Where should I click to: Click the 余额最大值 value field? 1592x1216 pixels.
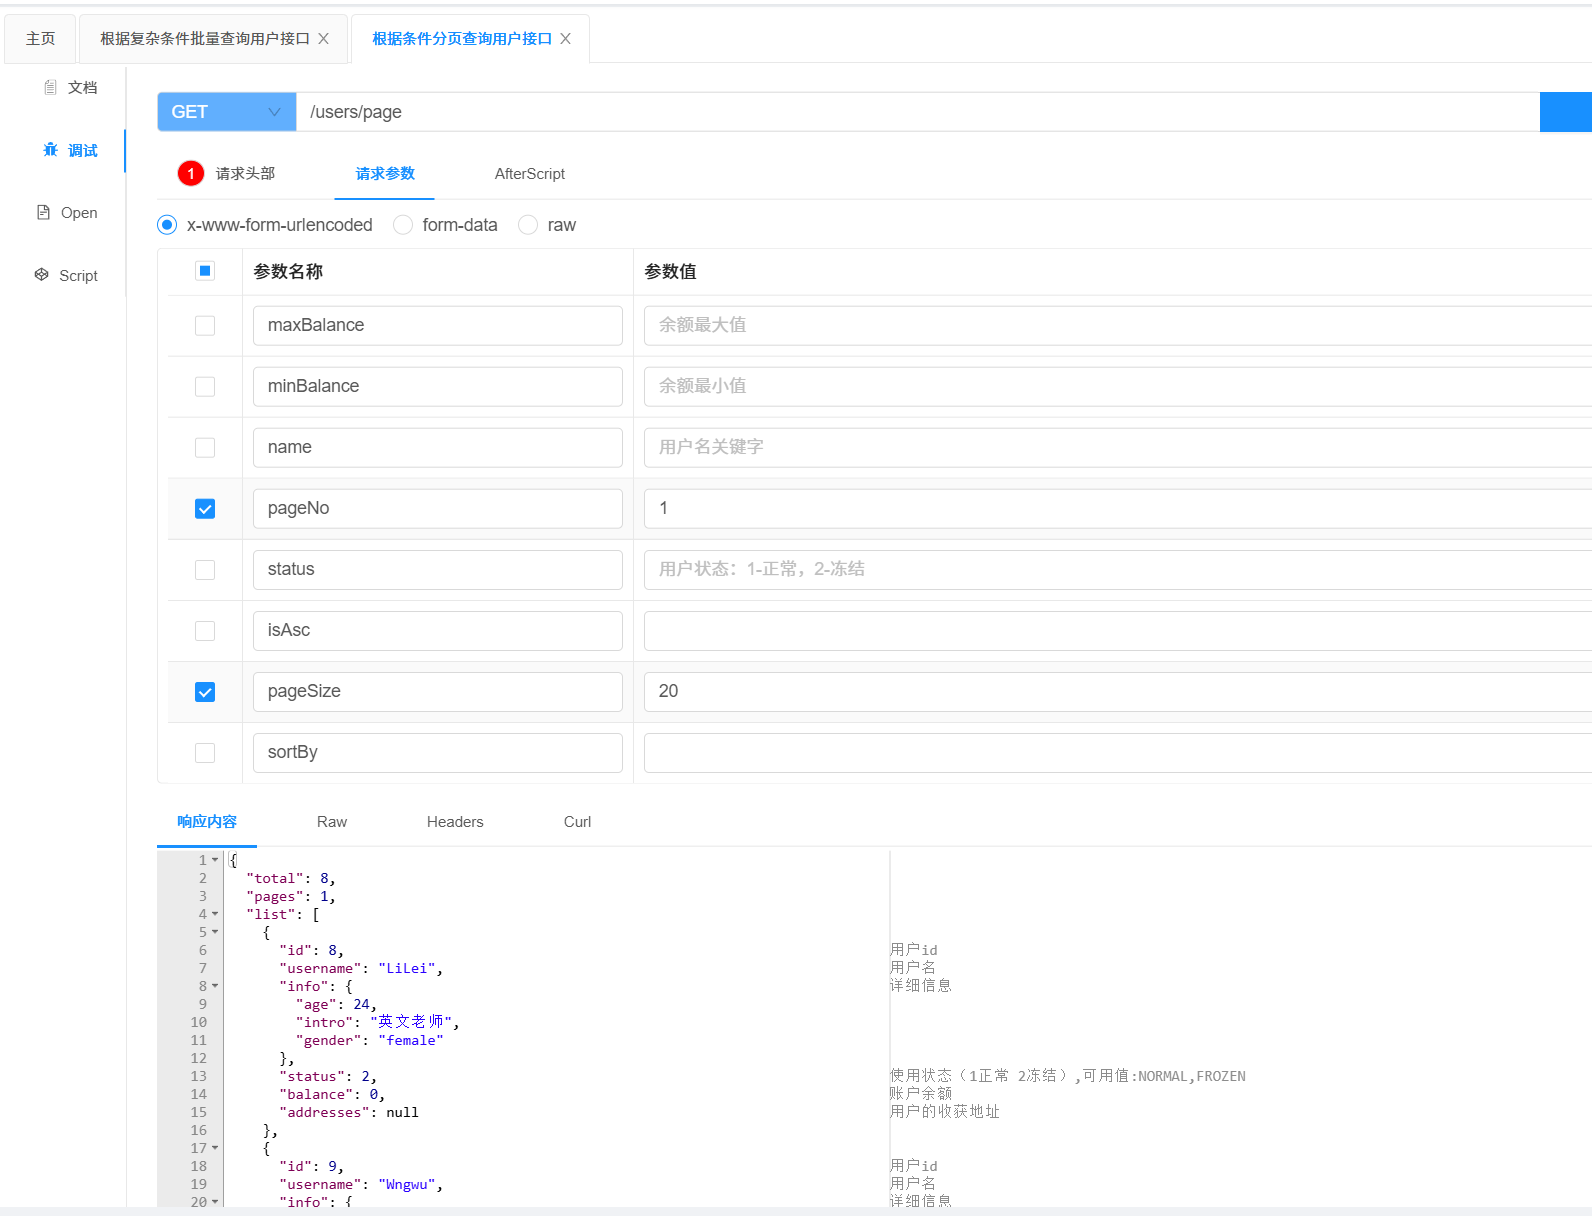point(1118,325)
